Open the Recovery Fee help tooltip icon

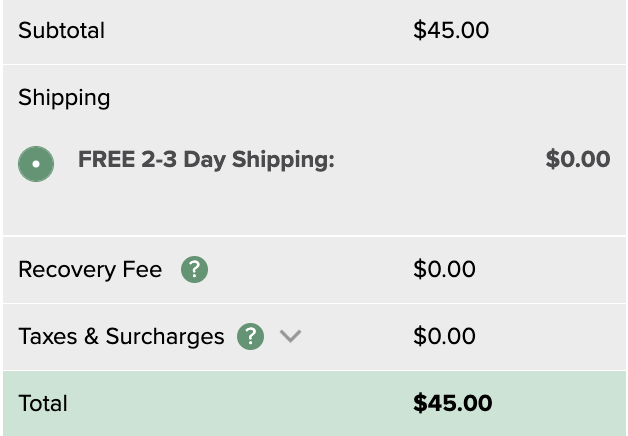[195, 269]
